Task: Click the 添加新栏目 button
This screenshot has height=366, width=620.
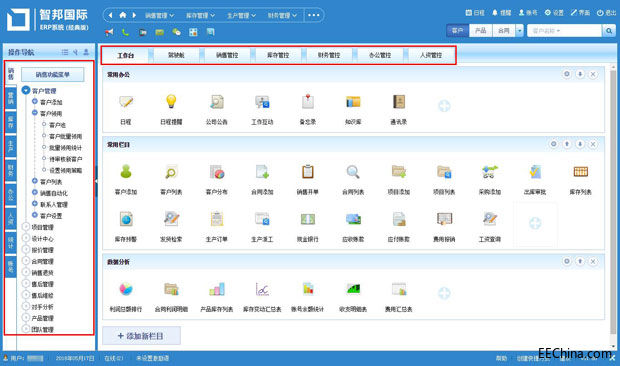Action: [x=141, y=336]
